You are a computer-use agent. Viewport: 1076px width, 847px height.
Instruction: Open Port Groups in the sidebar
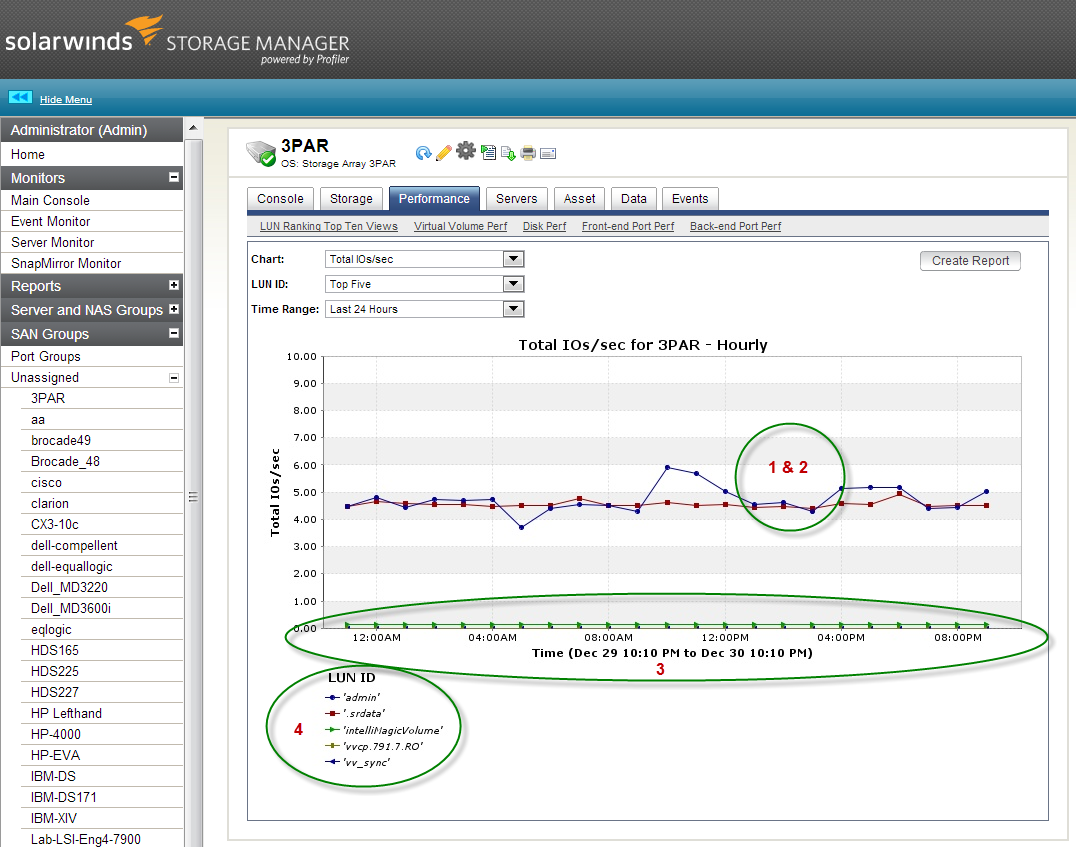tap(92, 356)
